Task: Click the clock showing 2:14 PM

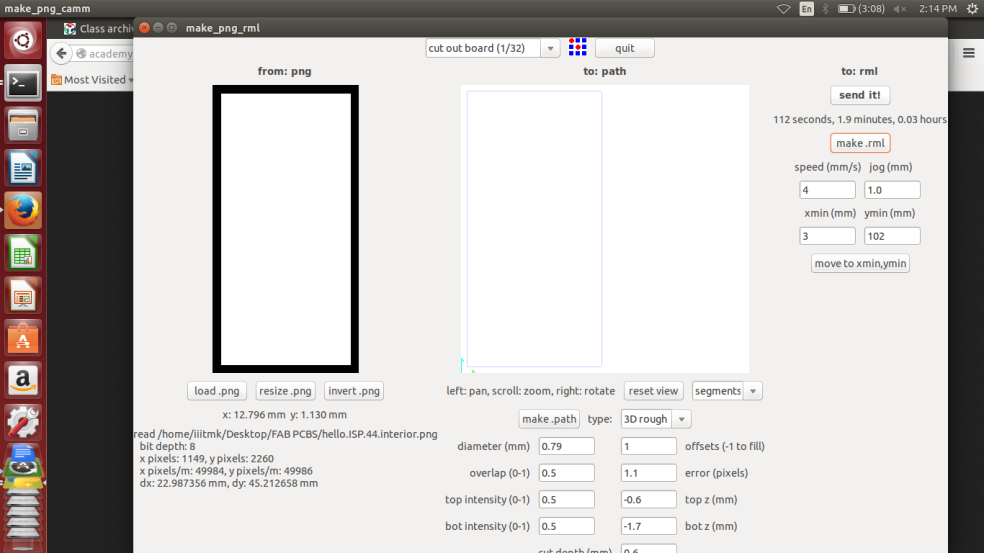Action: point(938,9)
